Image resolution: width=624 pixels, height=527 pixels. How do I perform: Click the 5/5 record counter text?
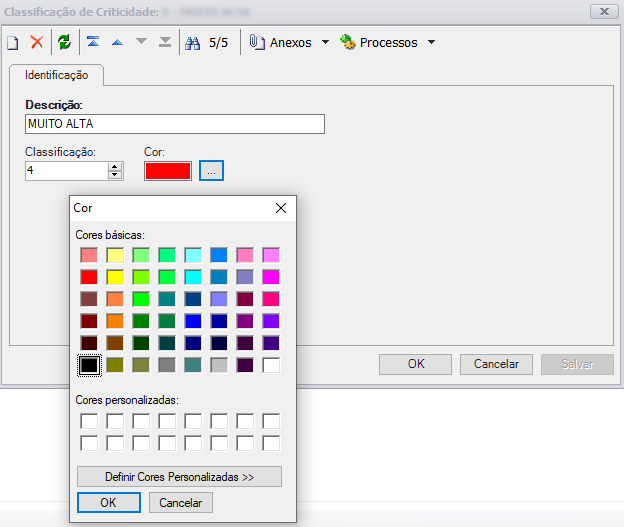[x=218, y=43]
